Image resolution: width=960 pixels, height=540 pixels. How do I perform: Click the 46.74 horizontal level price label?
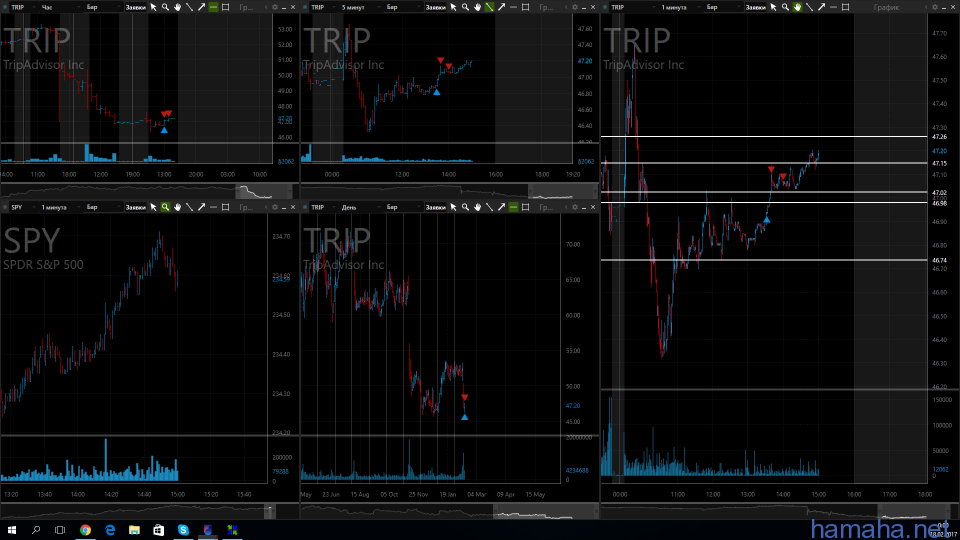click(939, 260)
